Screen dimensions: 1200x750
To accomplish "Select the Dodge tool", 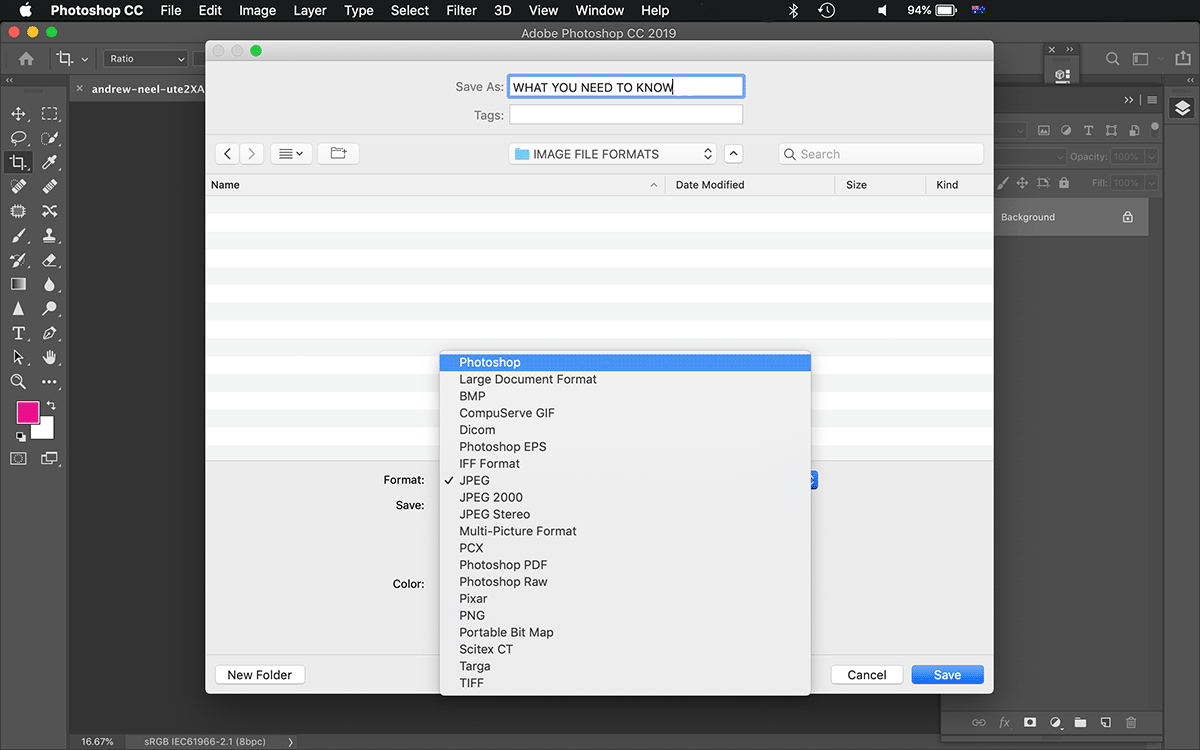I will click(50, 309).
